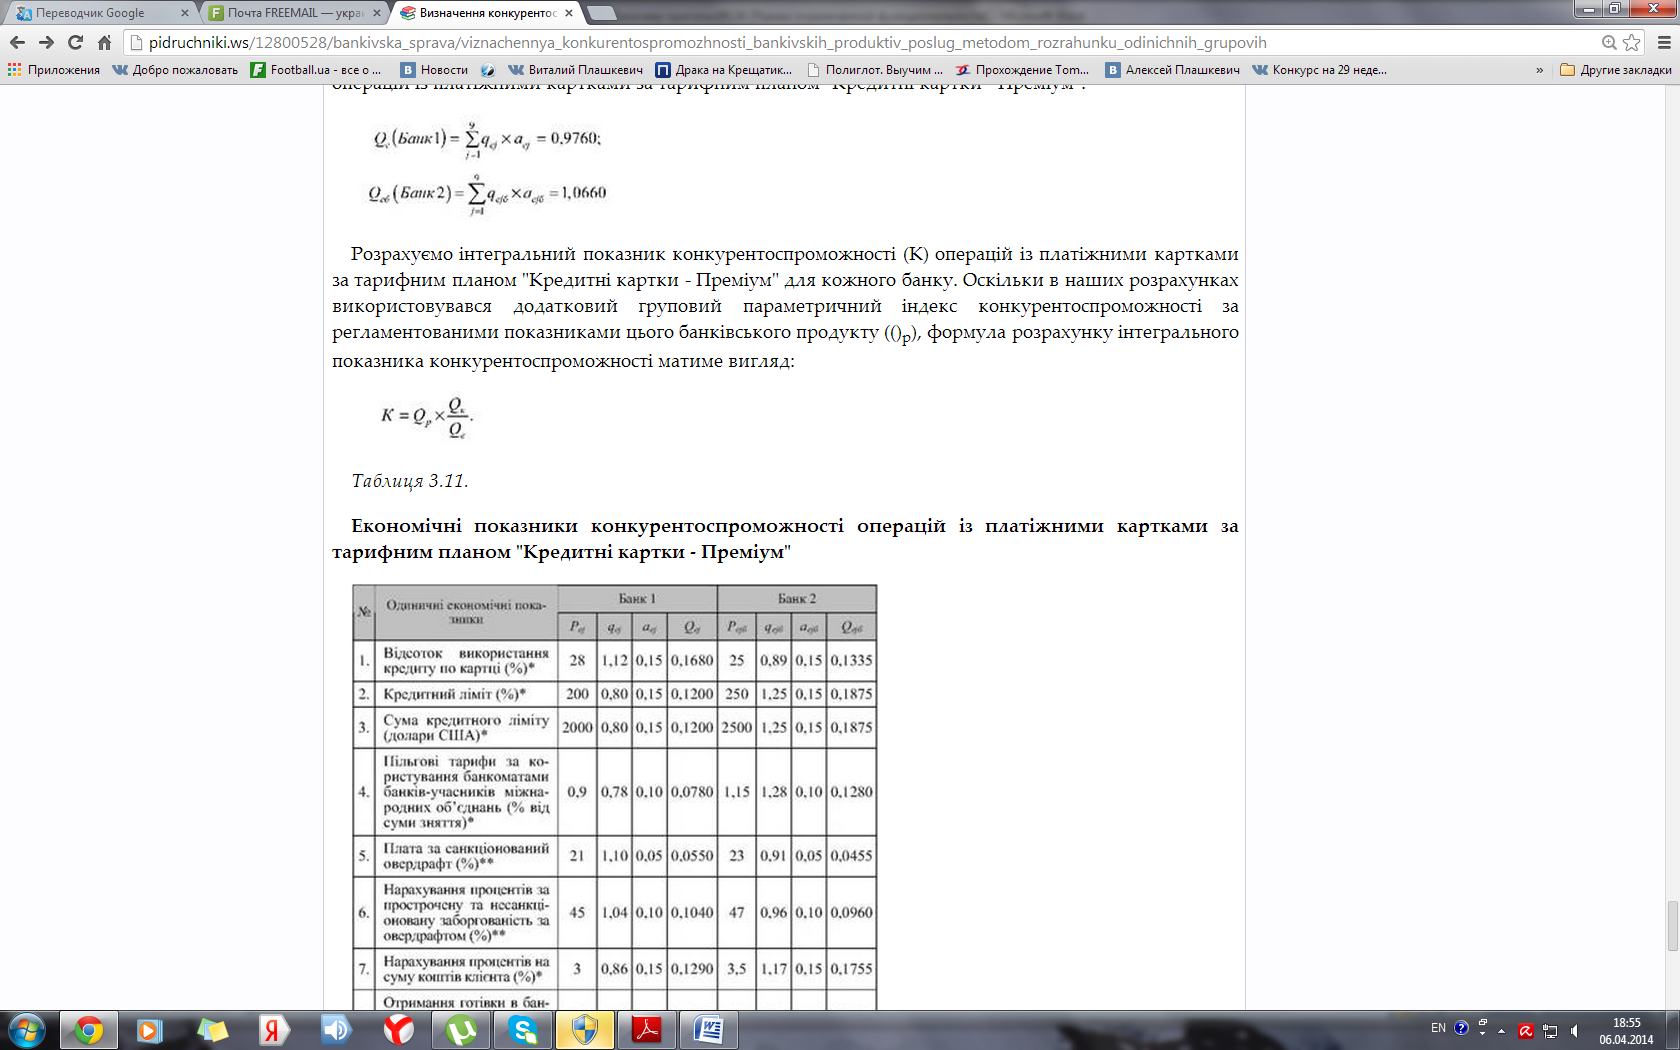Click the red Avira tray icon
Image resolution: width=1680 pixels, height=1050 pixels.
pos(1526,1030)
